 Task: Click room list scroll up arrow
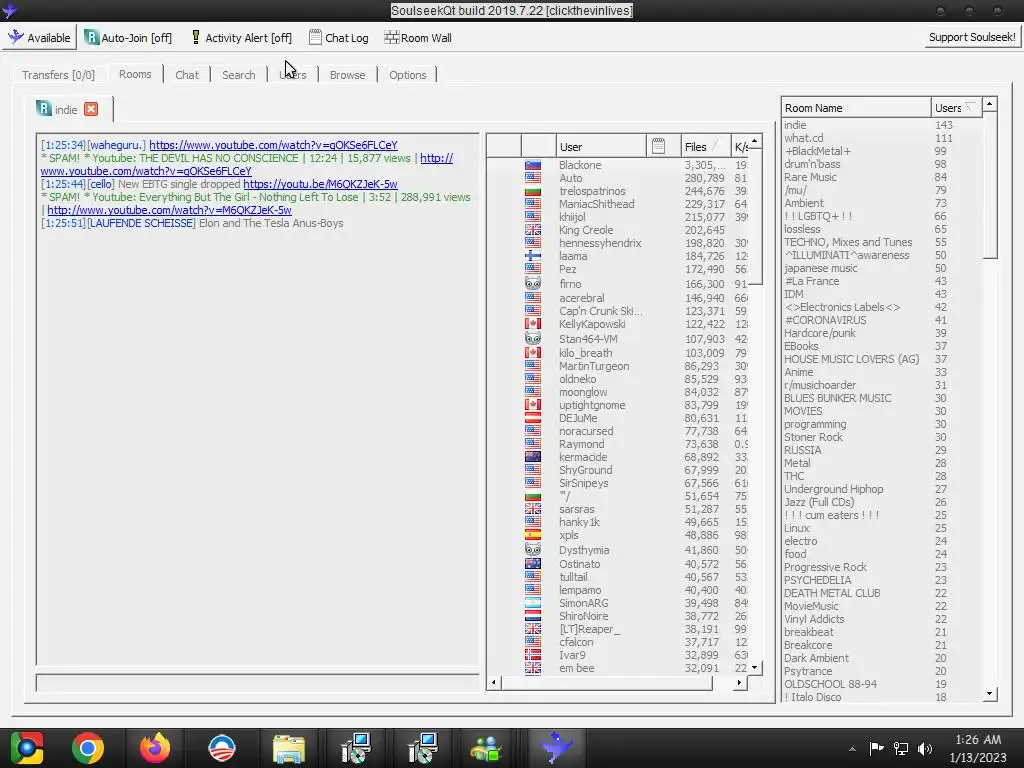[989, 104]
